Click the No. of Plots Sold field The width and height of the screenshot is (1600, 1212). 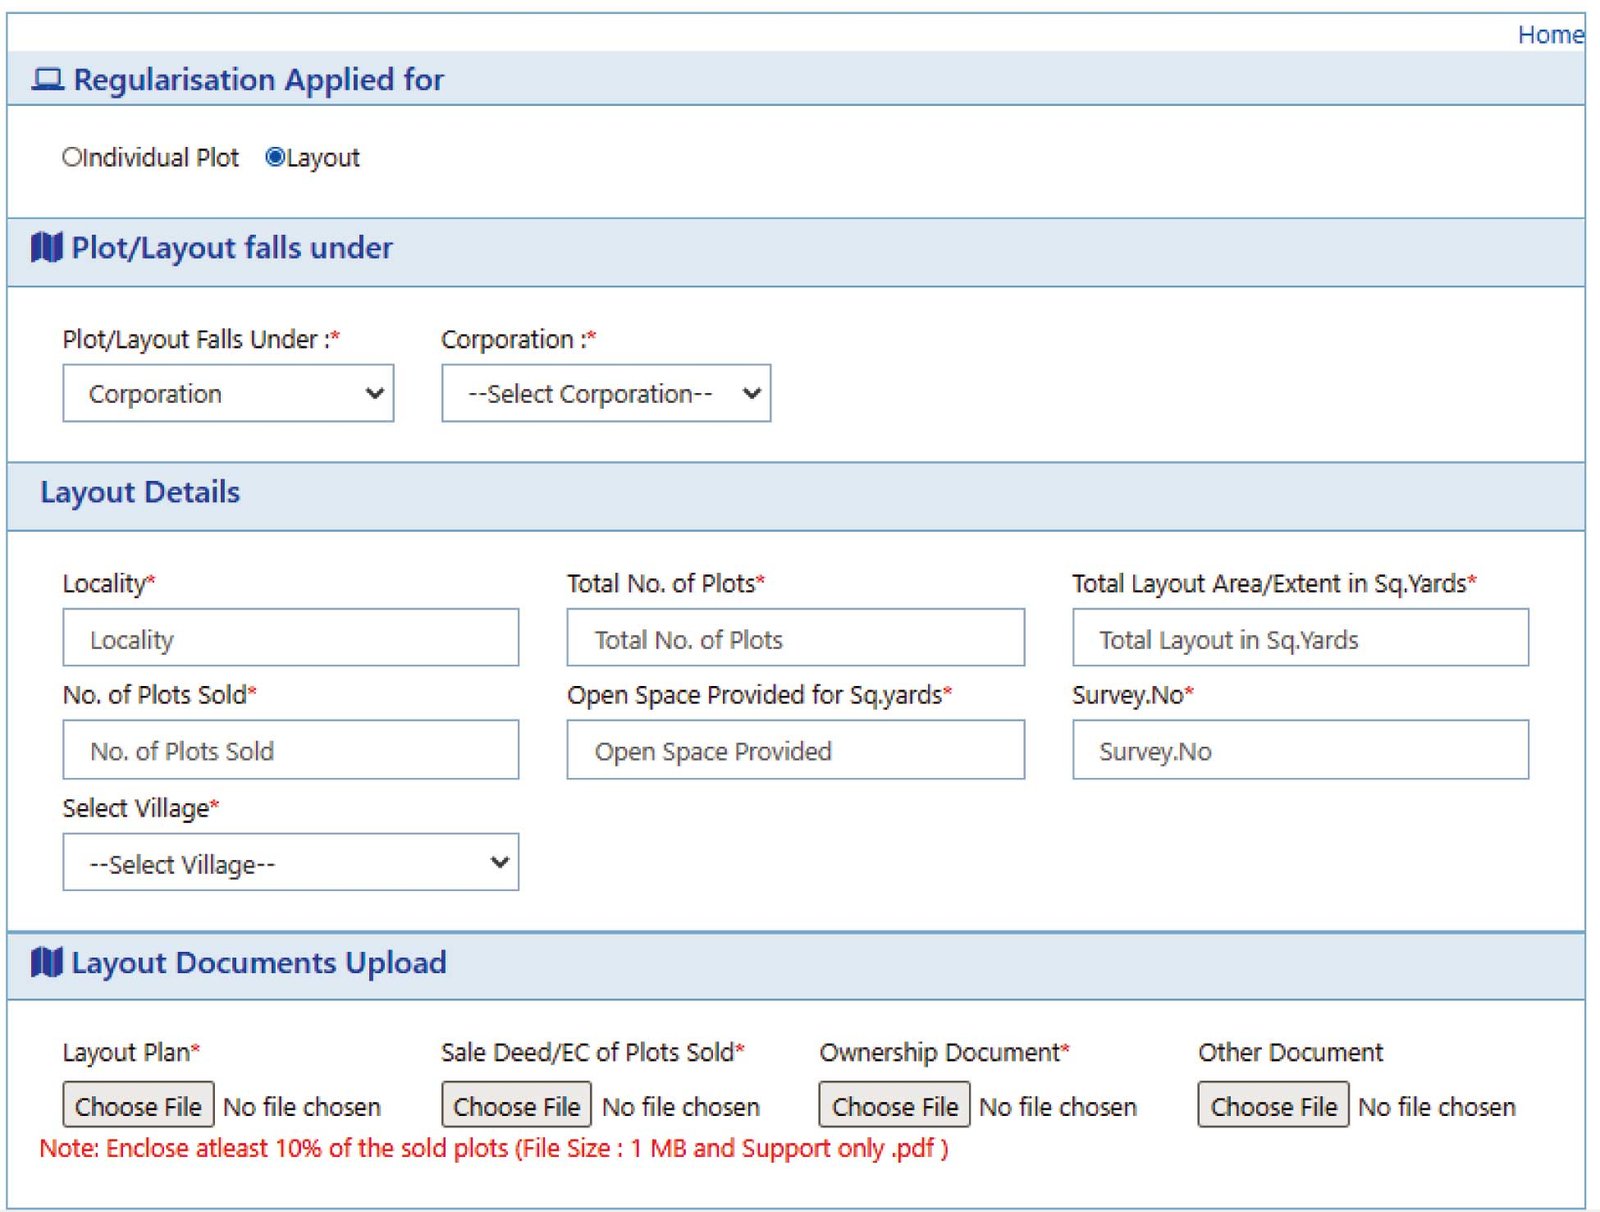[x=290, y=750]
